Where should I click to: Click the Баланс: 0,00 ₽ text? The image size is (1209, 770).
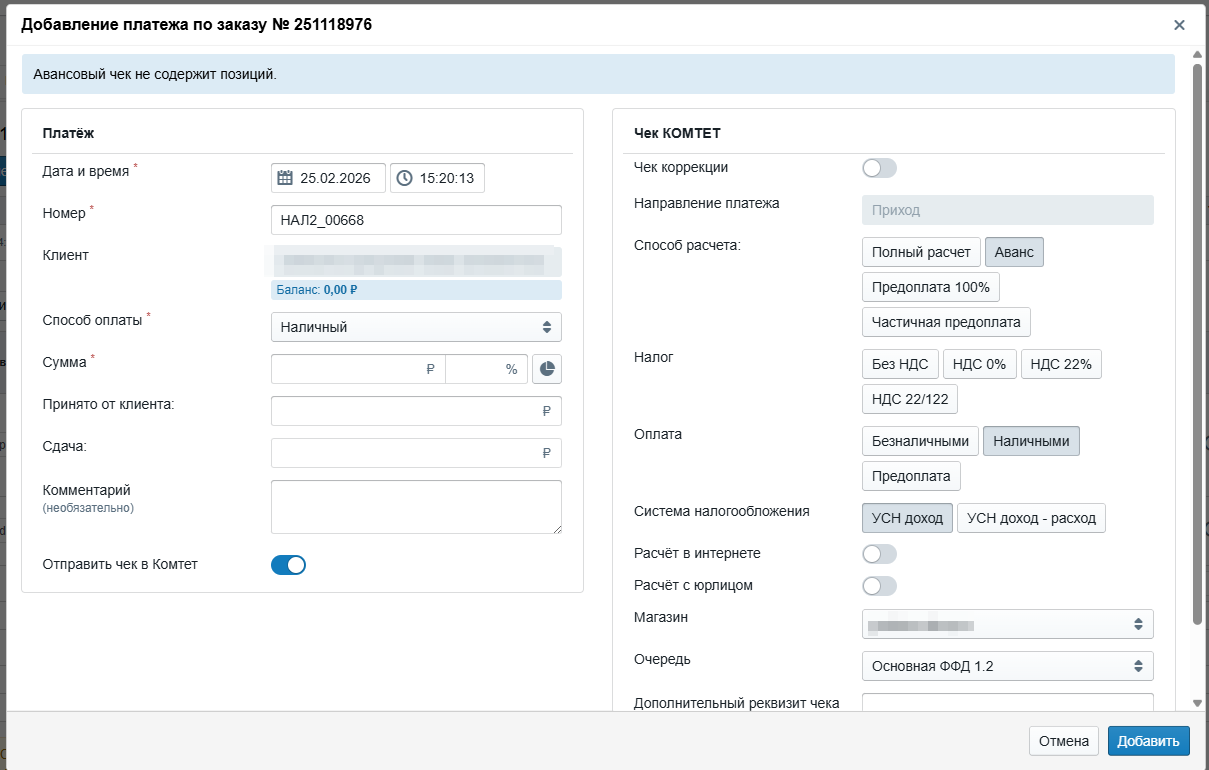pos(315,290)
